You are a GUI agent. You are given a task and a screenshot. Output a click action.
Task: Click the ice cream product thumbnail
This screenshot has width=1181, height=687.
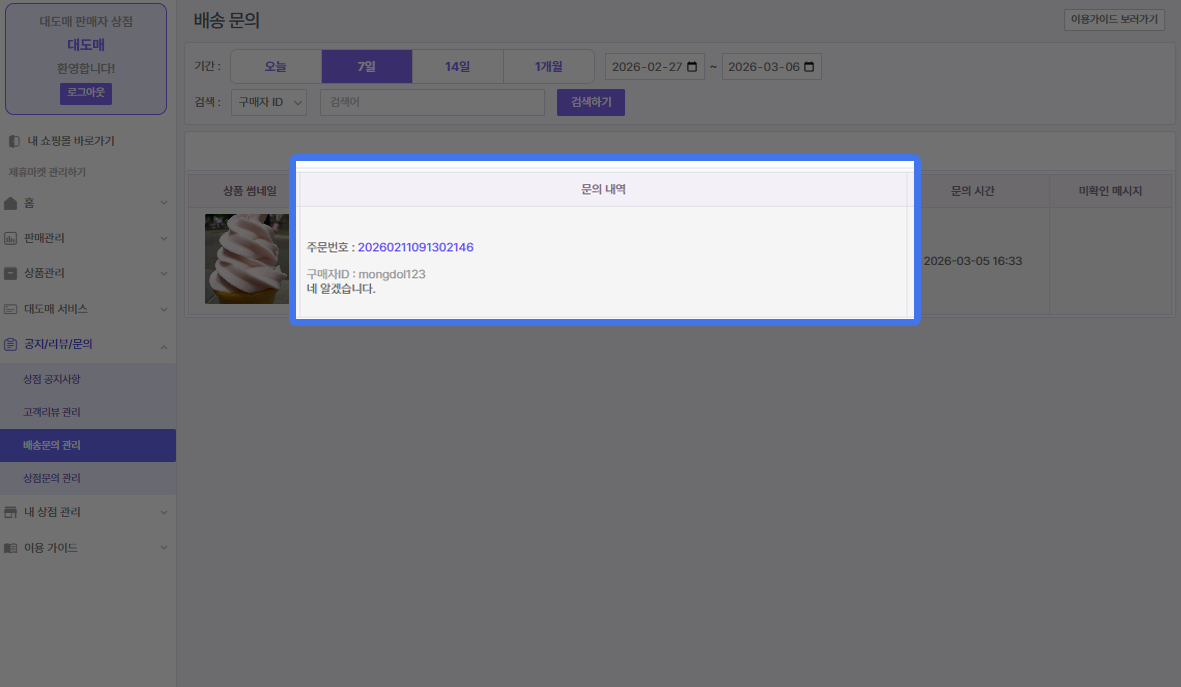pyautogui.click(x=233, y=259)
